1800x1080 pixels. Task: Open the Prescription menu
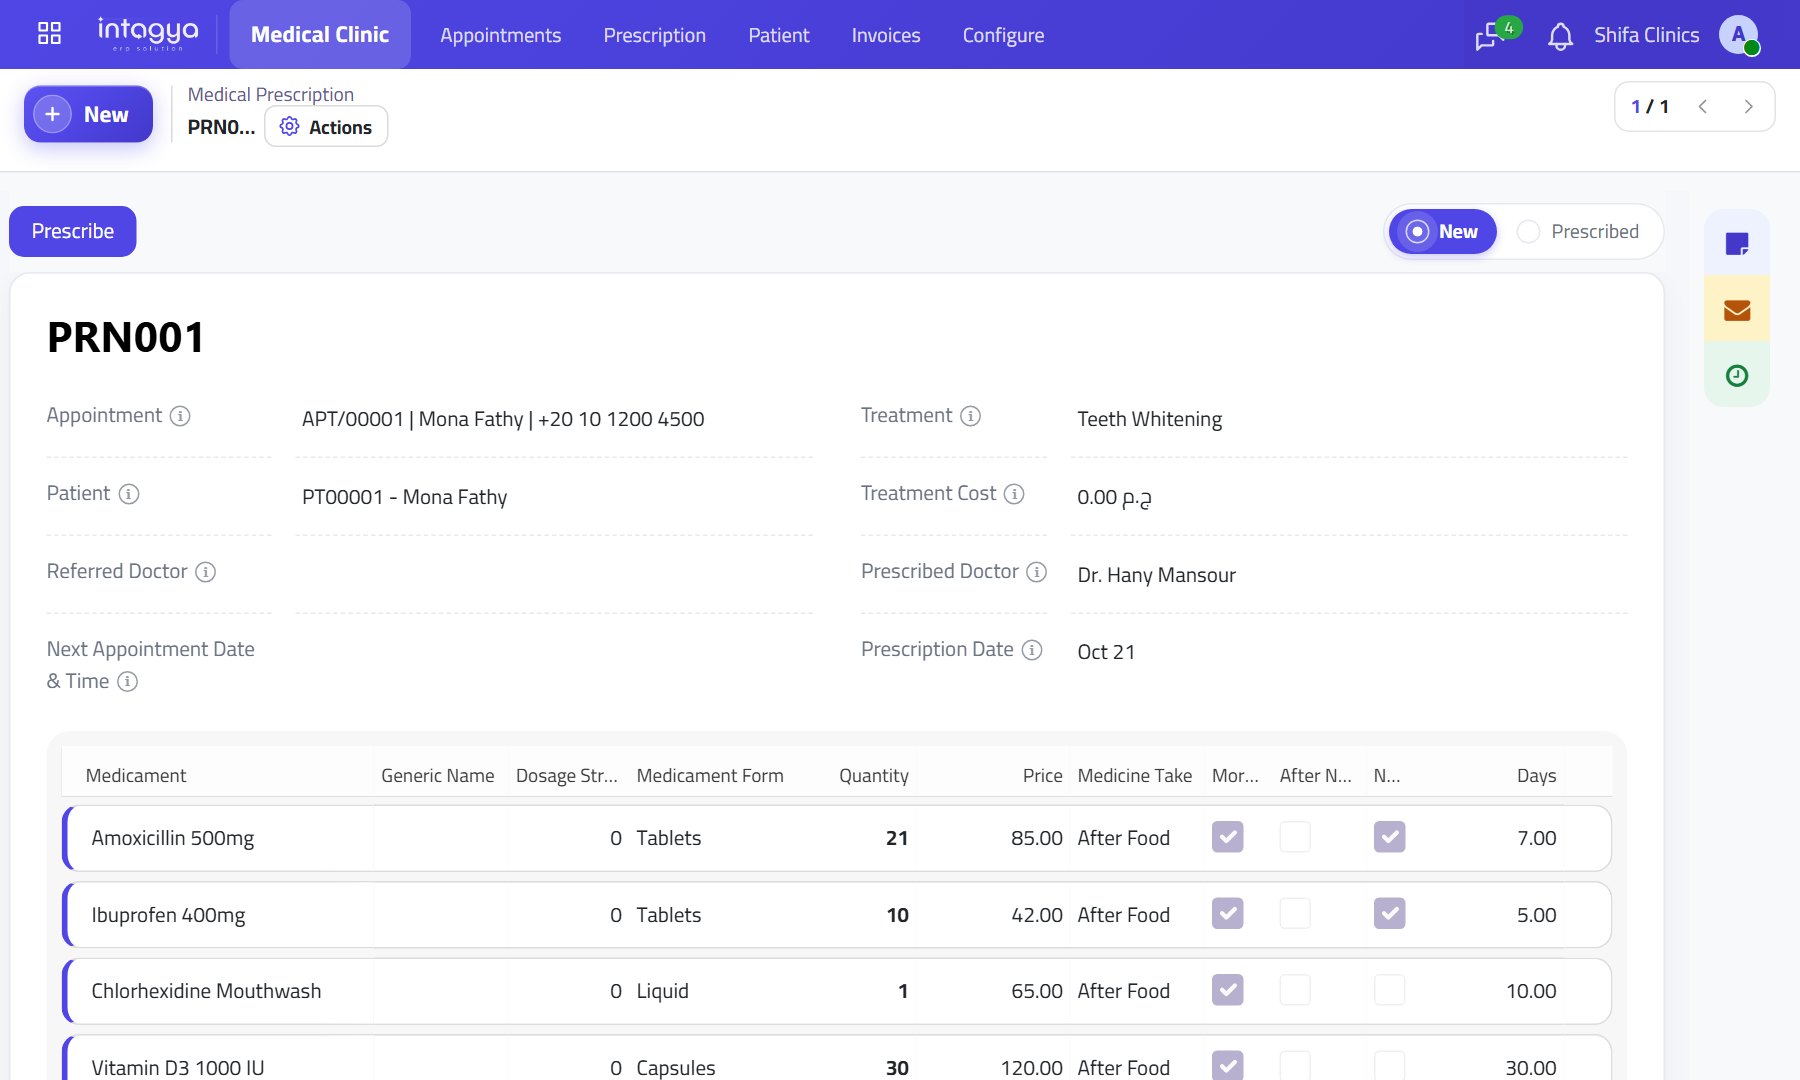[x=655, y=35]
